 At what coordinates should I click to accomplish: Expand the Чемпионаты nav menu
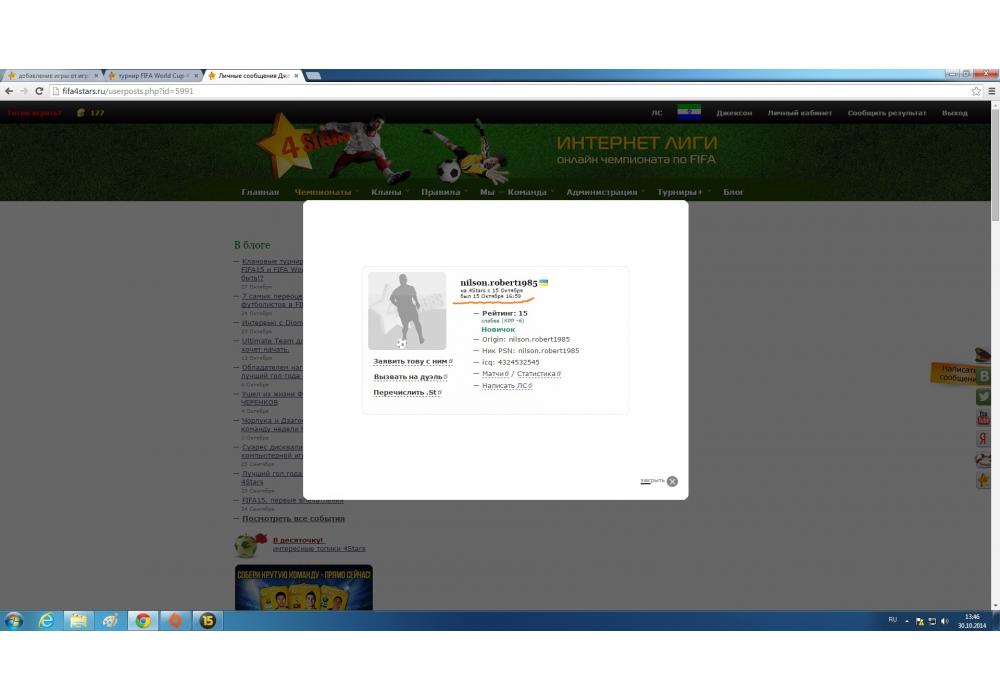click(x=323, y=192)
